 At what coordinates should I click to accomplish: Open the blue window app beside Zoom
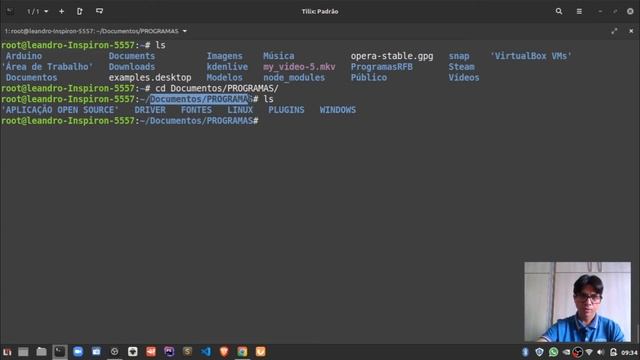pos(96,352)
